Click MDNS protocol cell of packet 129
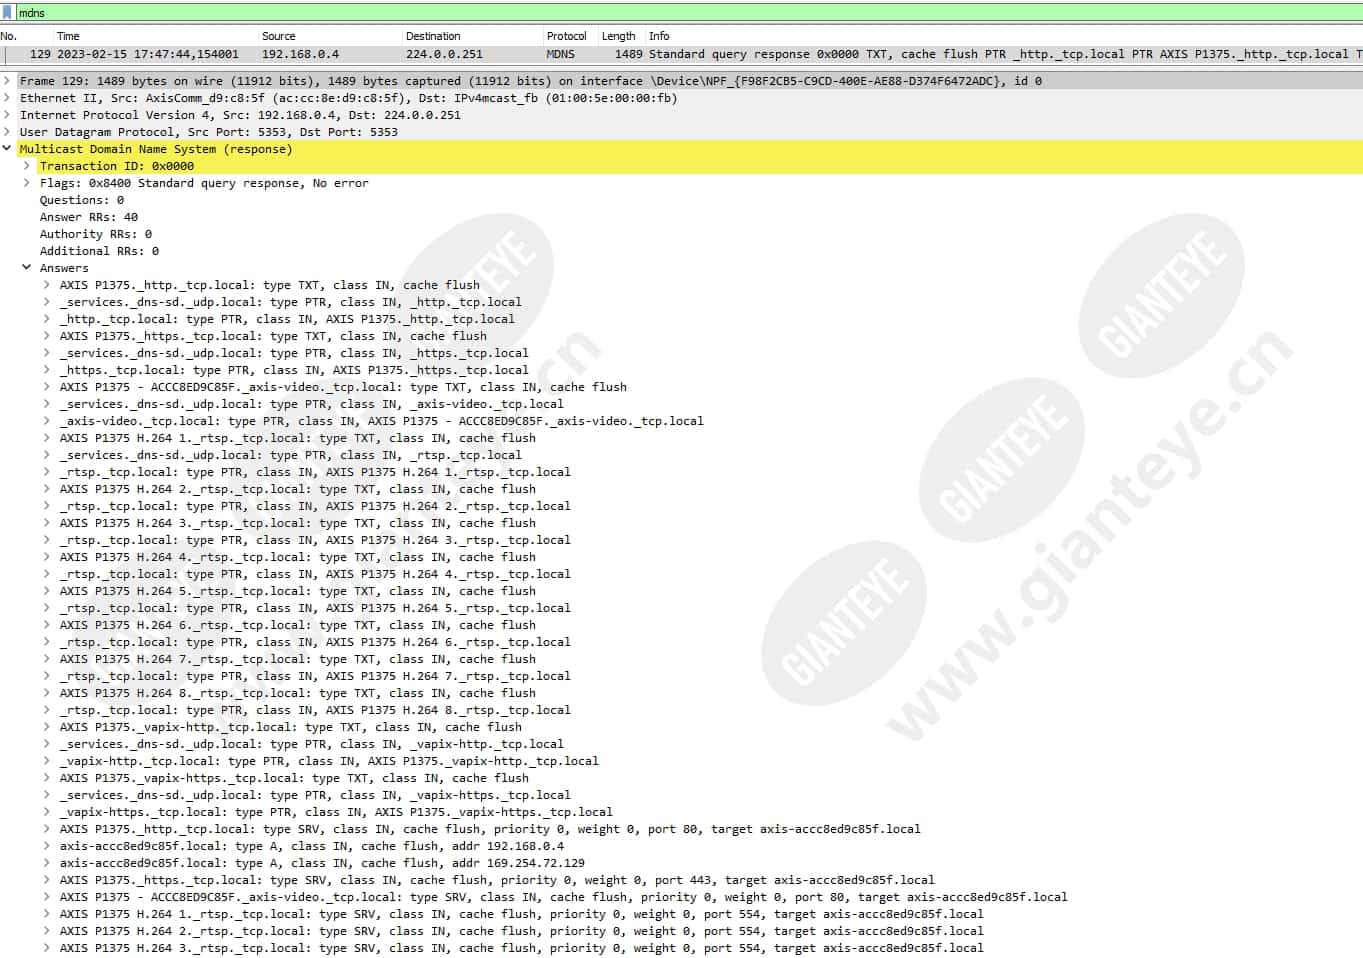1363x958 pixels. click(x=560, y=54)
